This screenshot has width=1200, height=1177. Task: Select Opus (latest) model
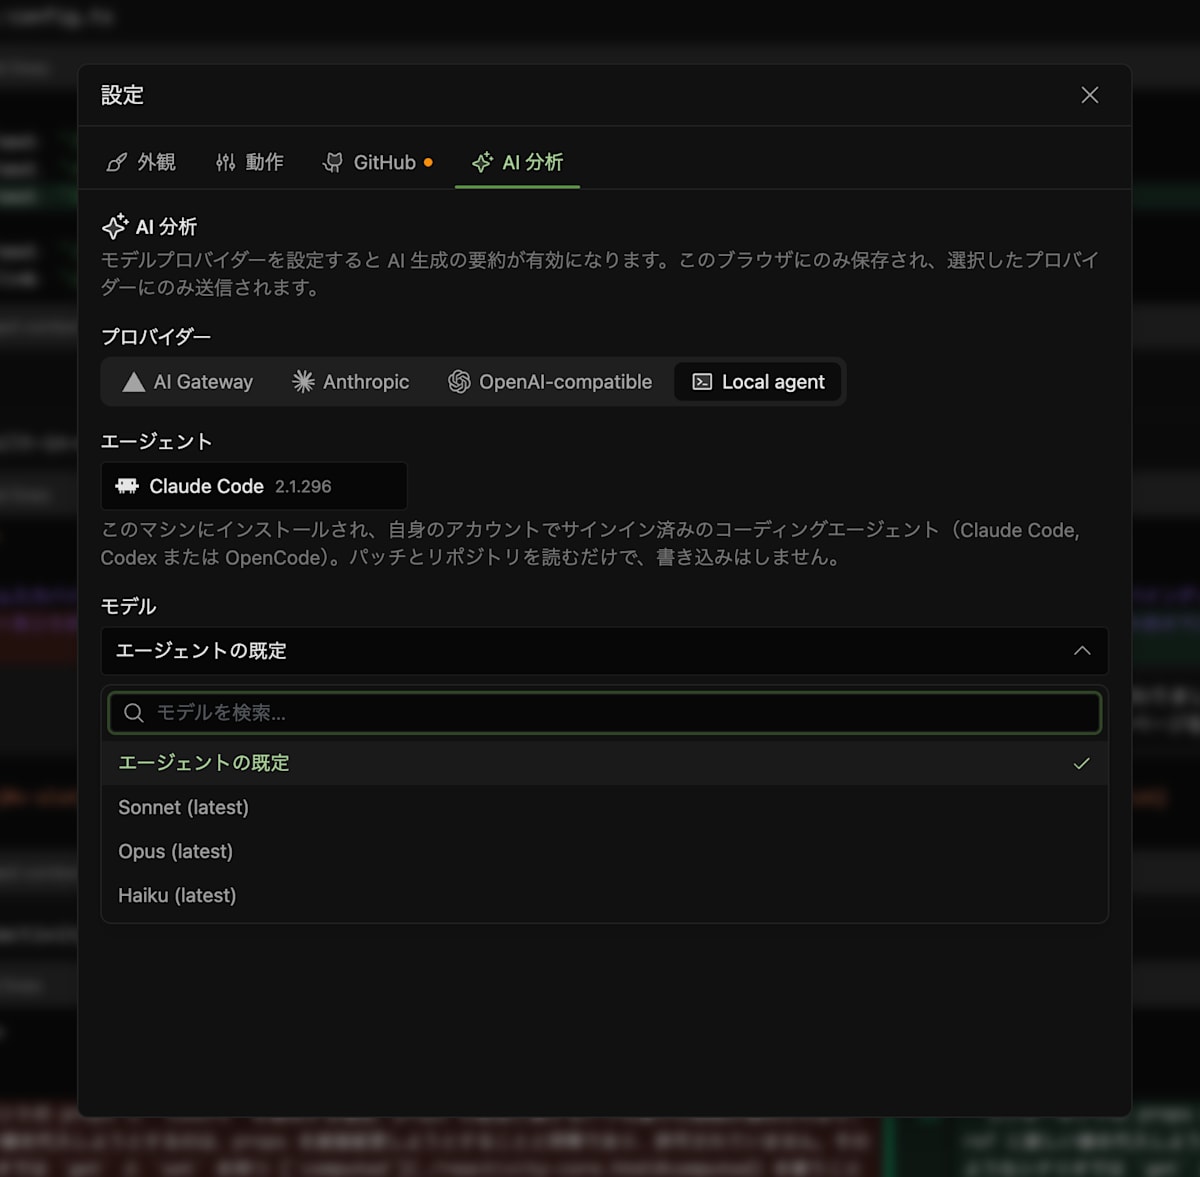tap(604, 851)
